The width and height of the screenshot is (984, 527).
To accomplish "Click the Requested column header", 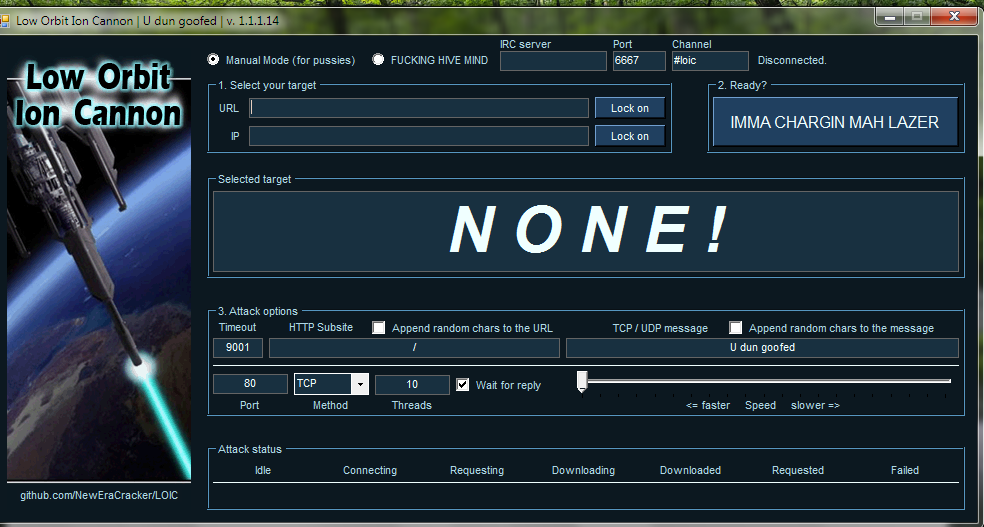I will 798,470.
